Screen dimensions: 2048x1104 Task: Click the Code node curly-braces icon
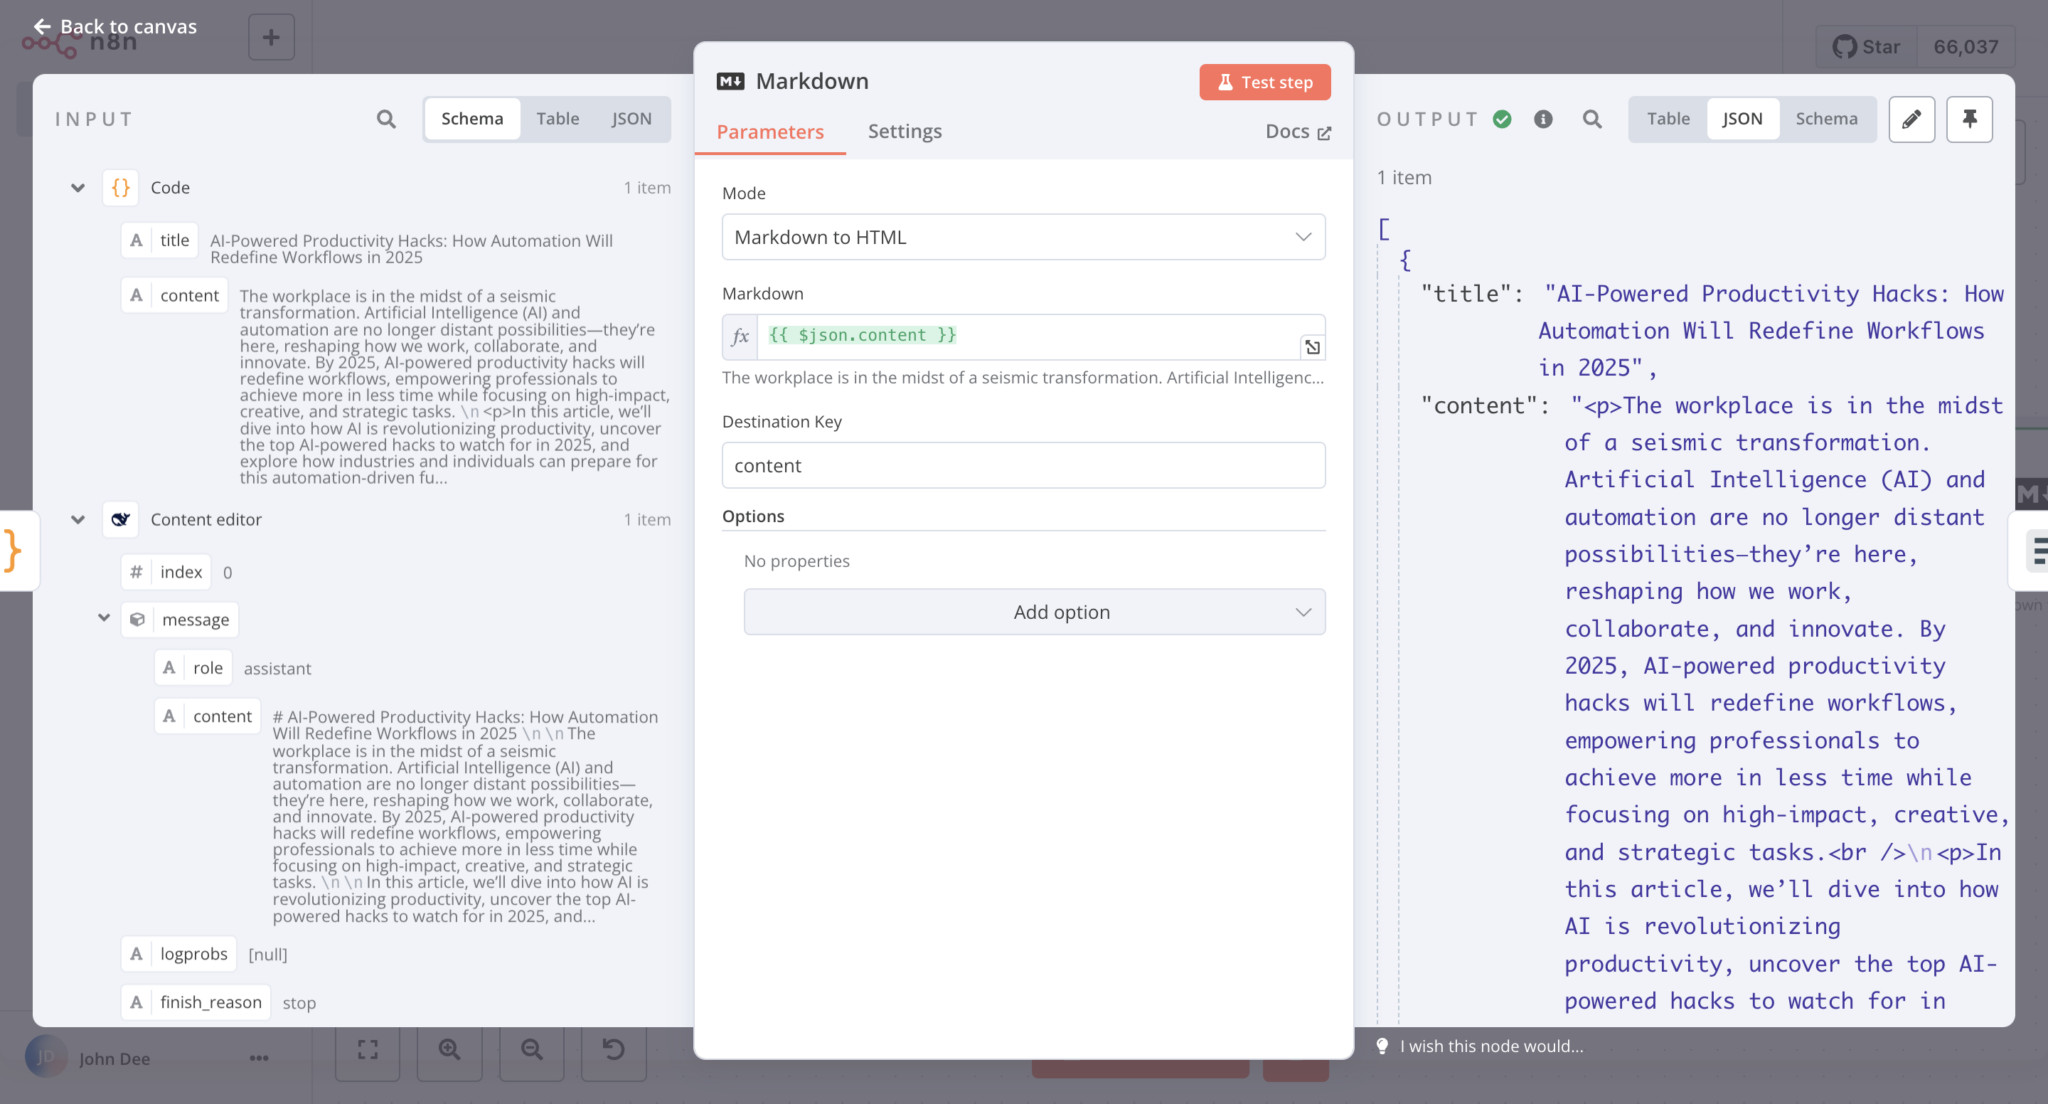120,187
